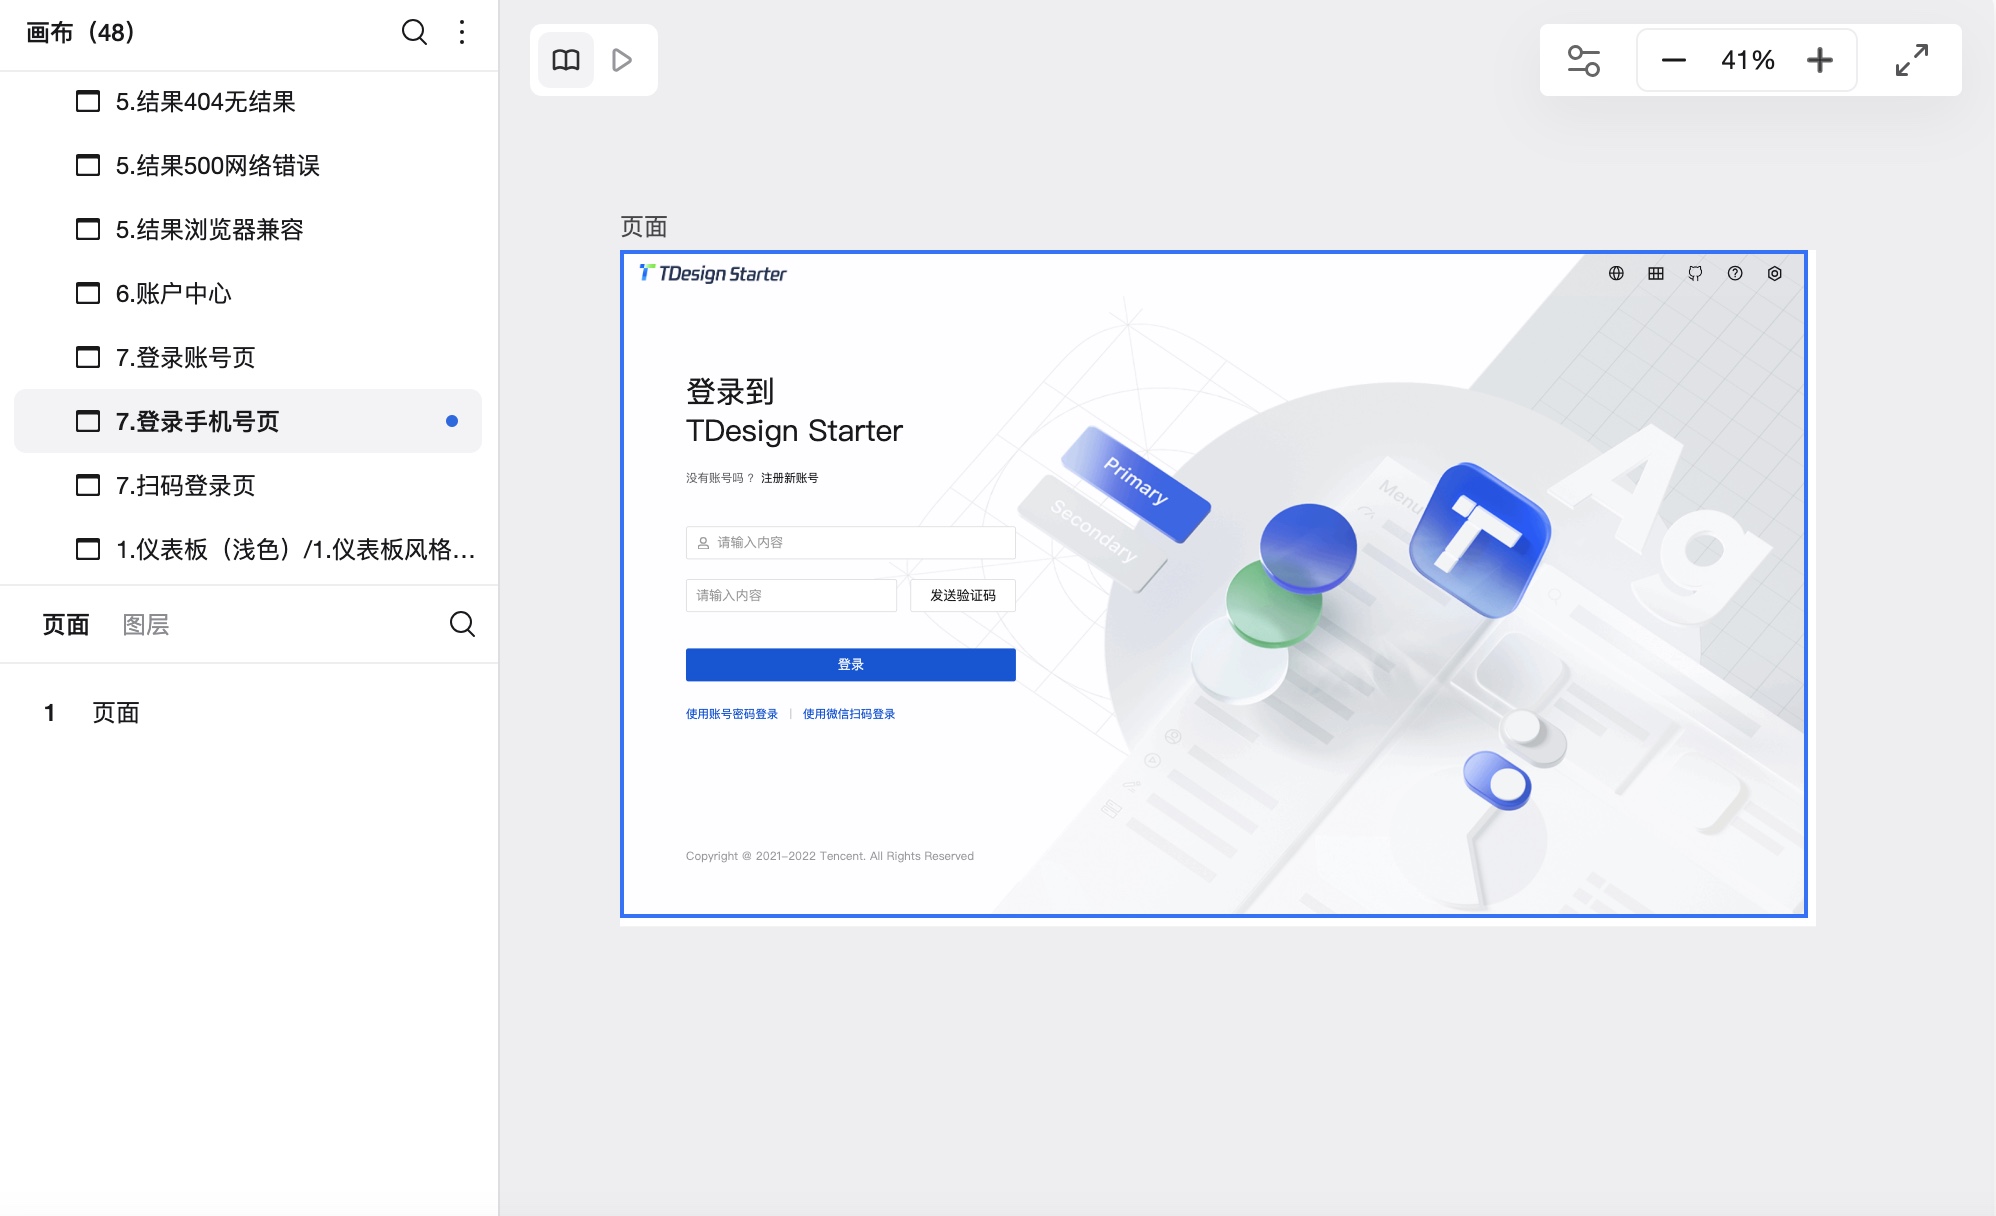
Task: Click the 发送验证码 button
Action: (x=963, y=595)
